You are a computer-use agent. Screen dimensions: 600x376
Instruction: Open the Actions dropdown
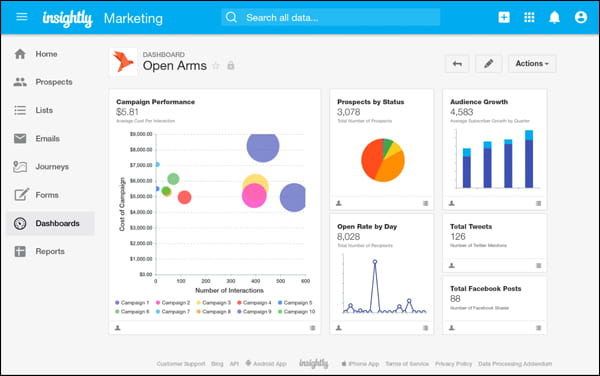(532, 63)
